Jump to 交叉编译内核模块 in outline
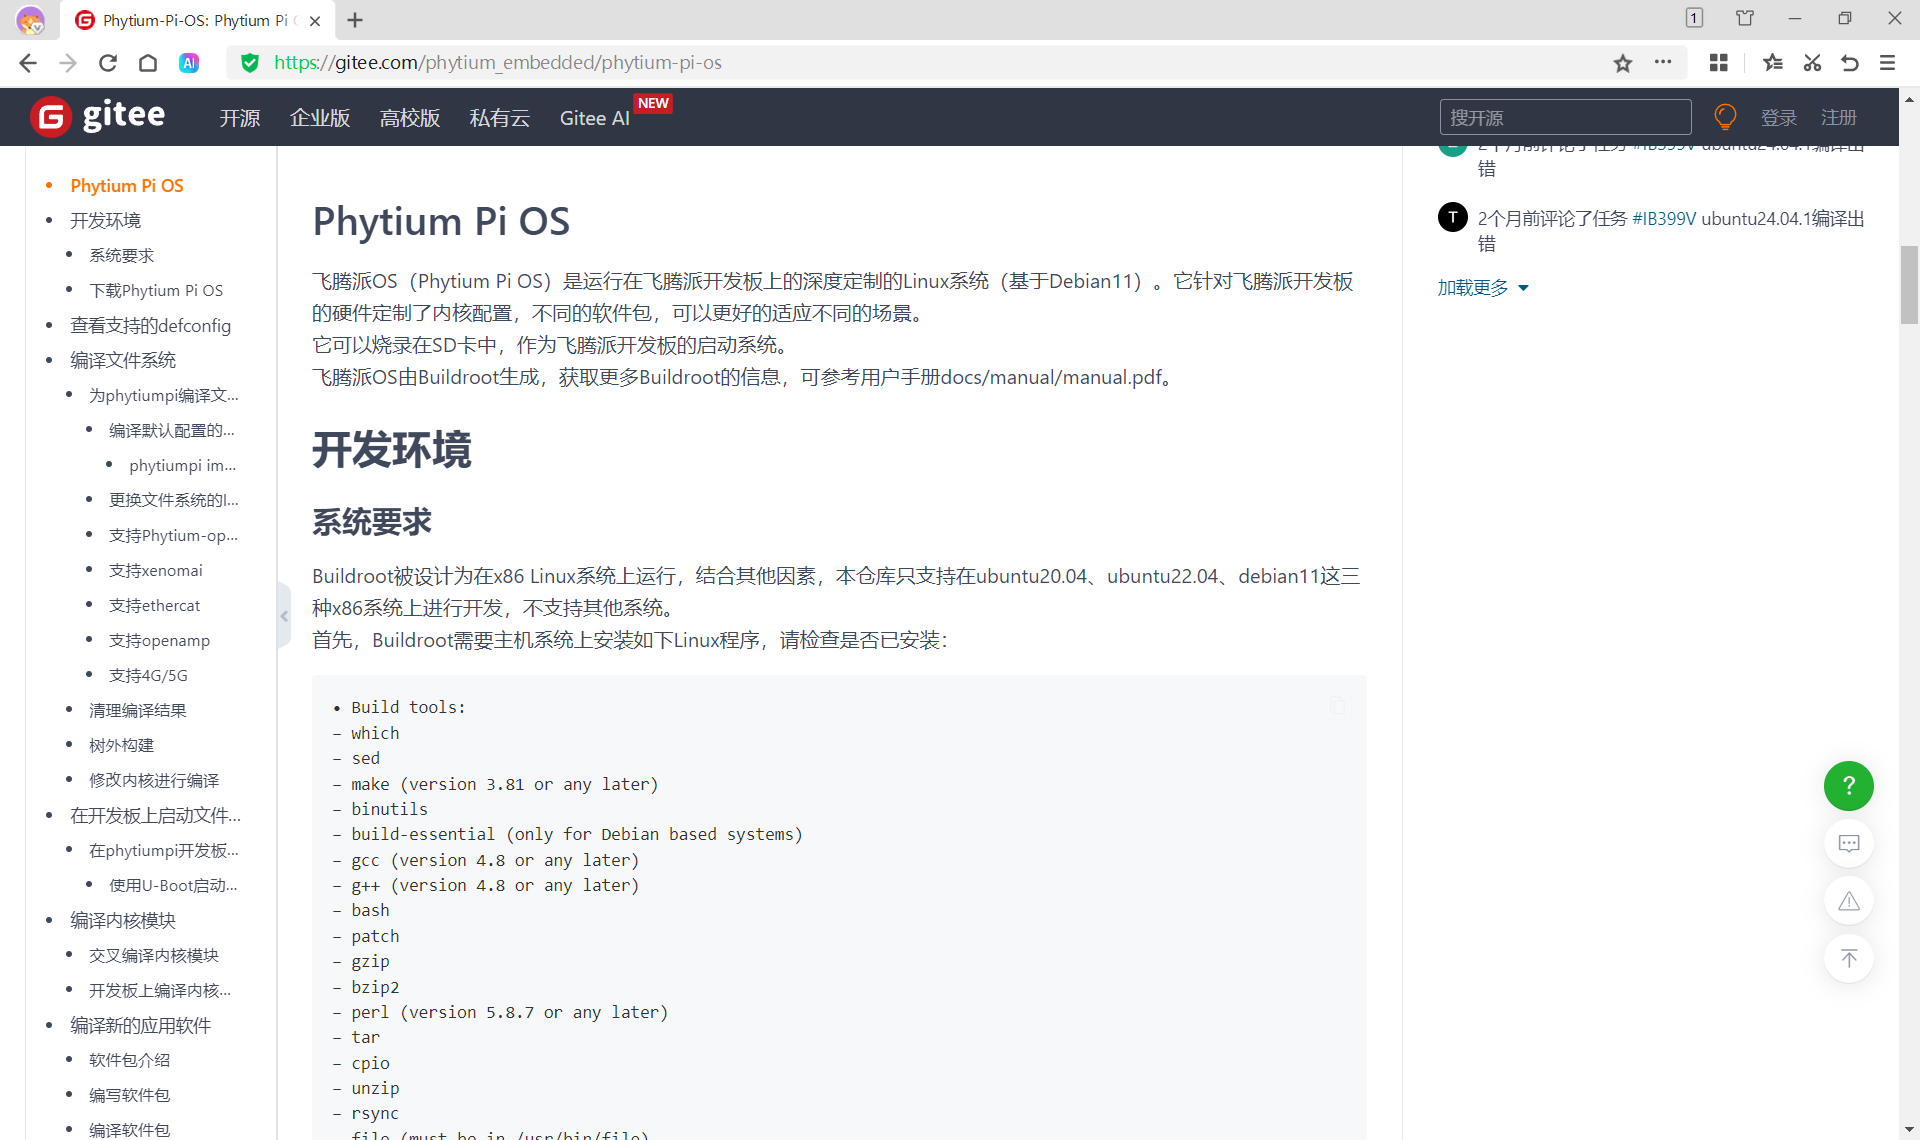Screen dimensions: 1920x1140 click(154, 956)
